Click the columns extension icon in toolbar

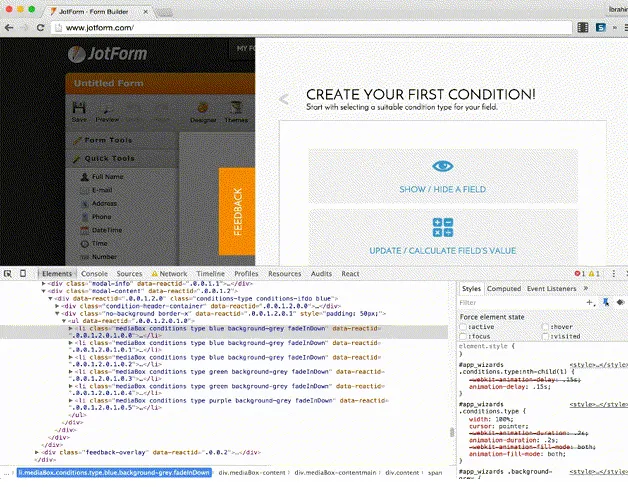point(583,27)
